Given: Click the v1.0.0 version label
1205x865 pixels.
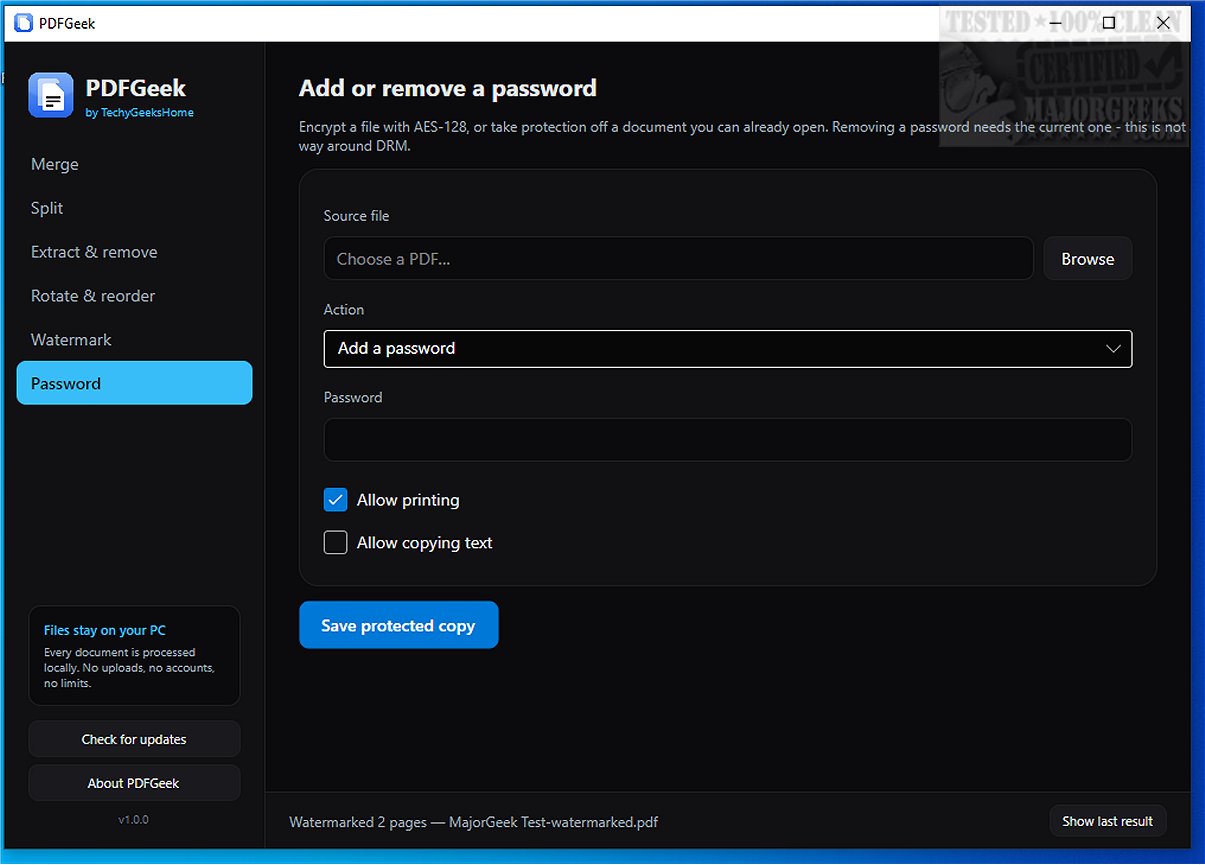Looking at the screenshot, I should coord(134,820).
